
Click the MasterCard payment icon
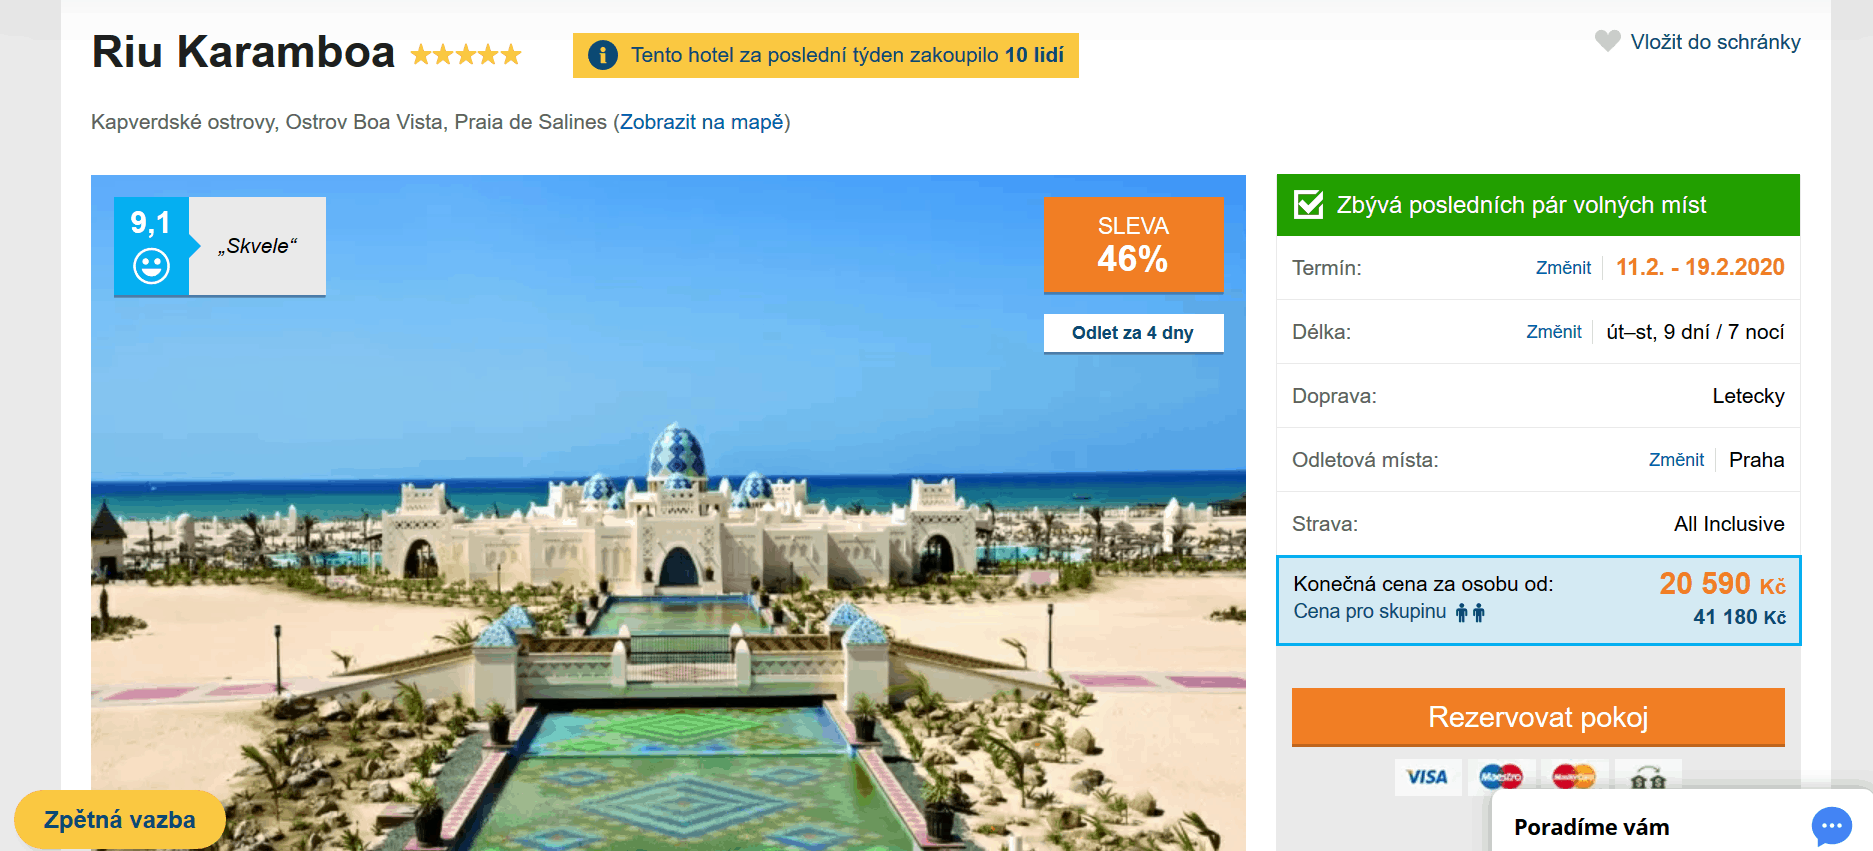pyautogui.click(x=1574, y=777)
